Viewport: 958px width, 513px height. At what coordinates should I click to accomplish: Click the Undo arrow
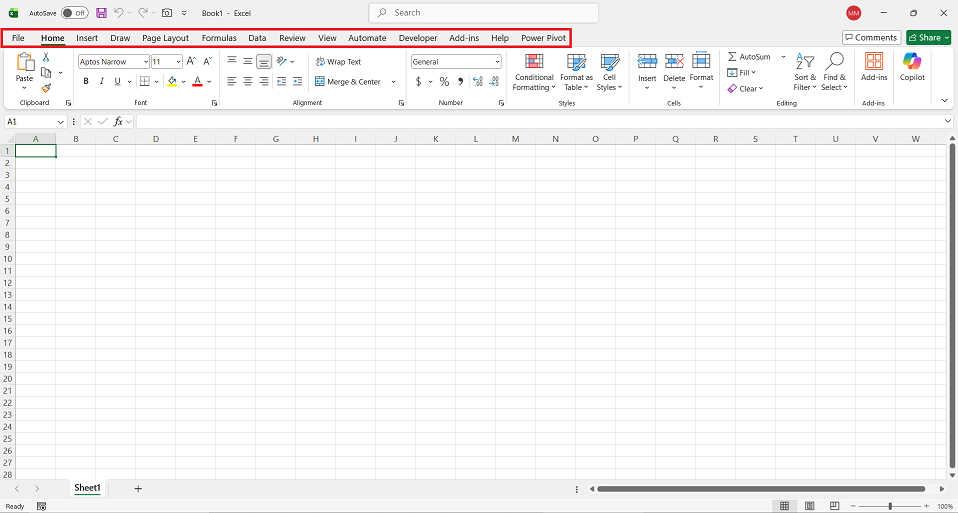coord(119,13)
